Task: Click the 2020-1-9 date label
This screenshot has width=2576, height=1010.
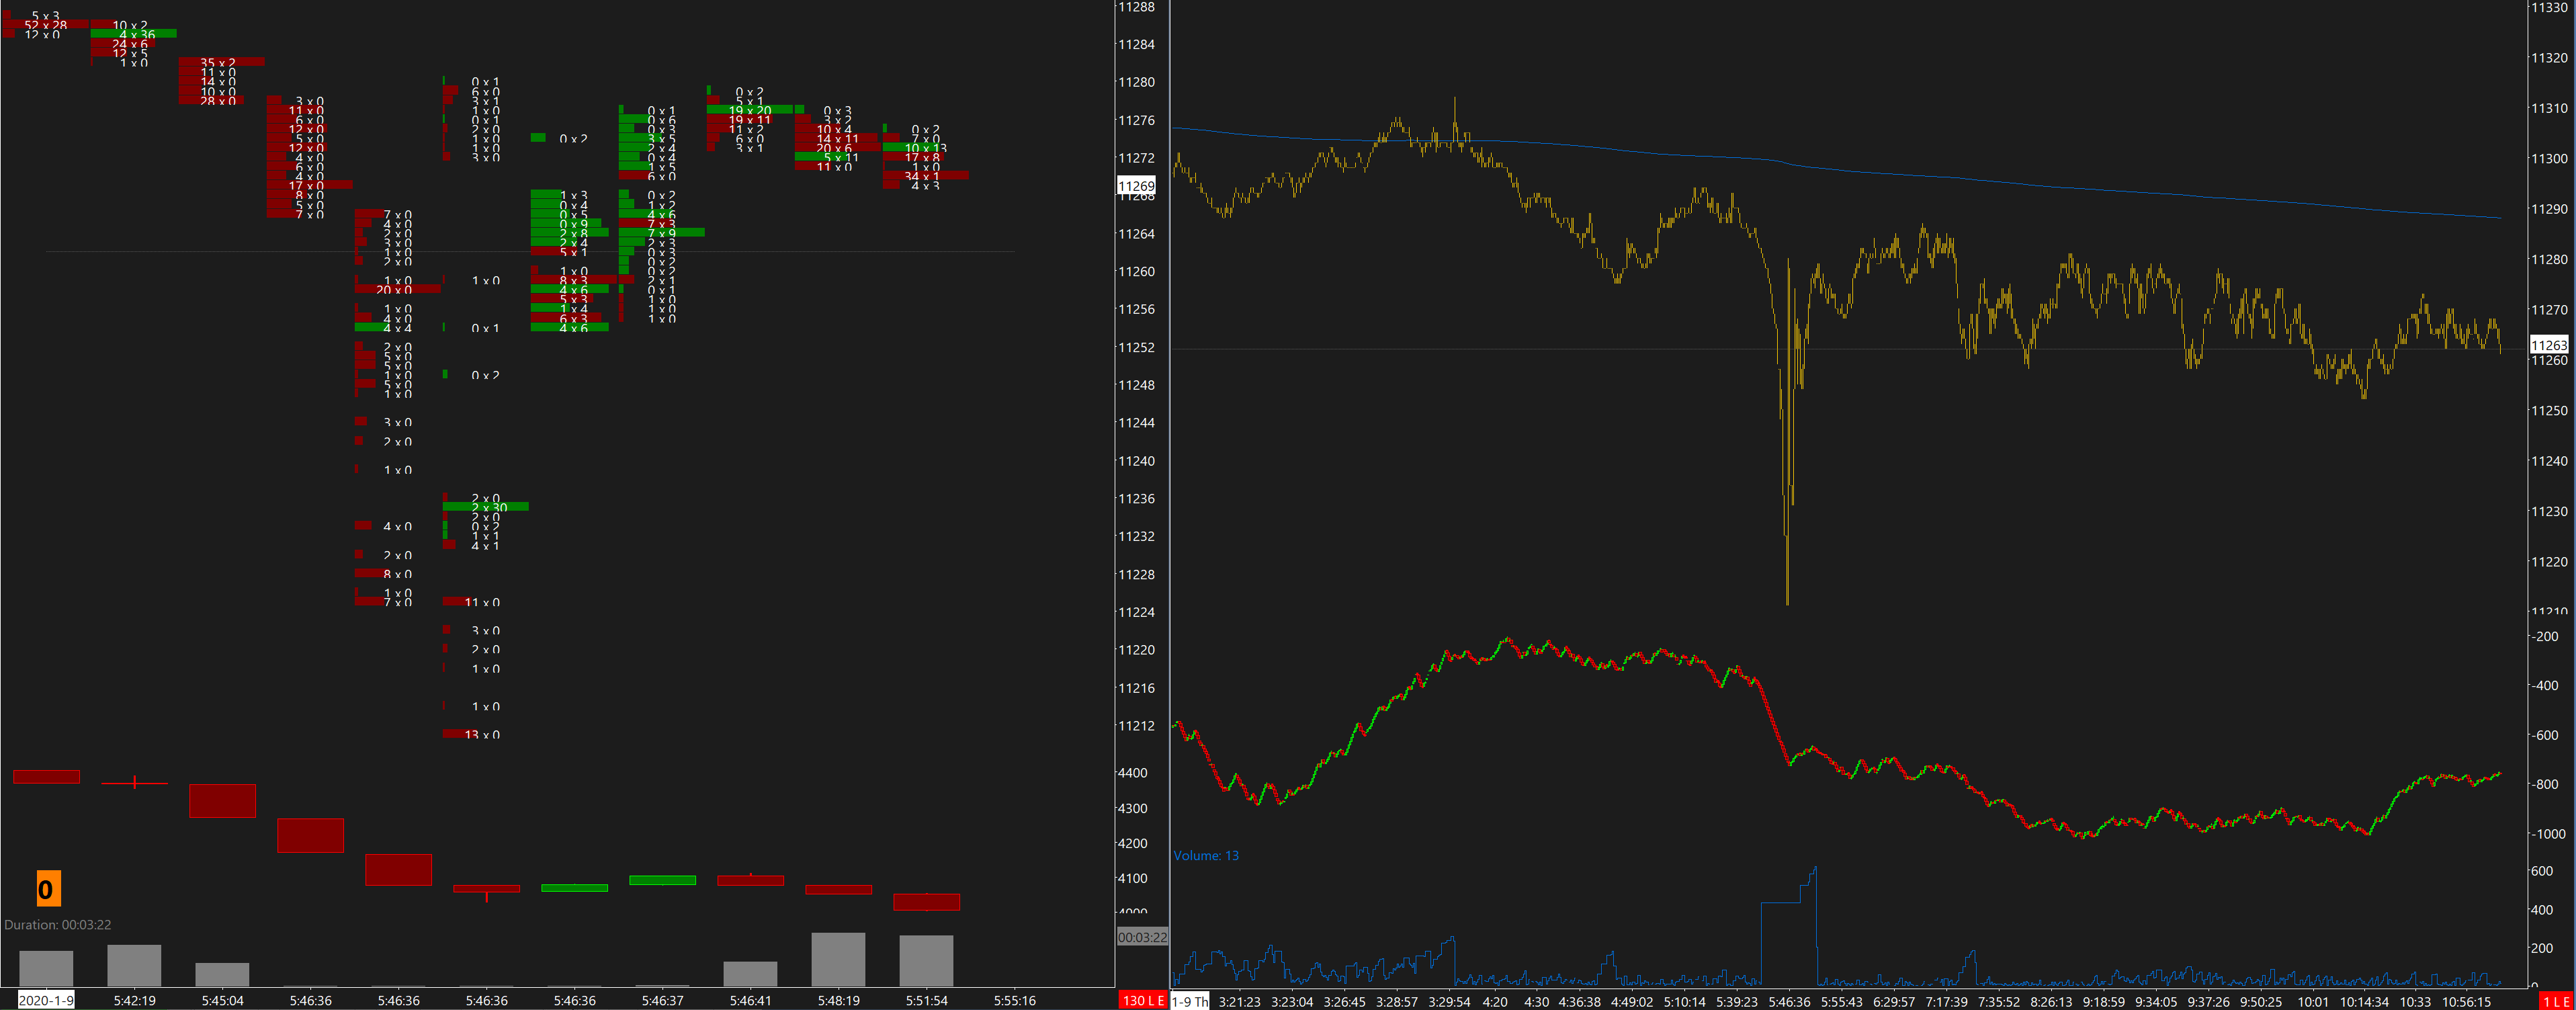Action: click(x=46, y=1000)
